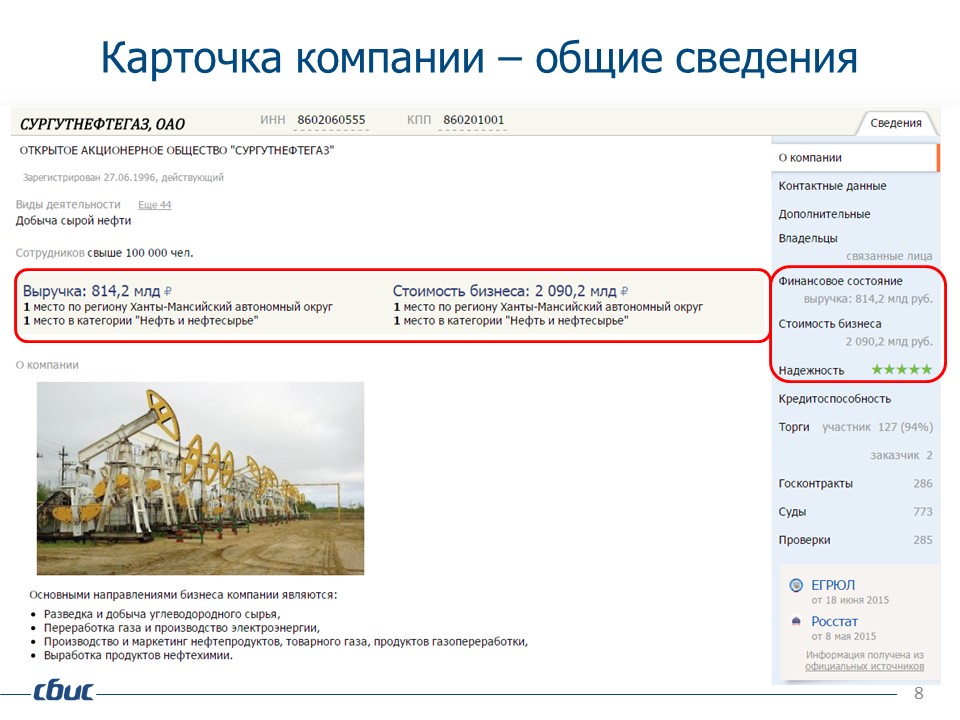
Task: Click the Еще 44 activities link
Action: [x=154, y=204]
